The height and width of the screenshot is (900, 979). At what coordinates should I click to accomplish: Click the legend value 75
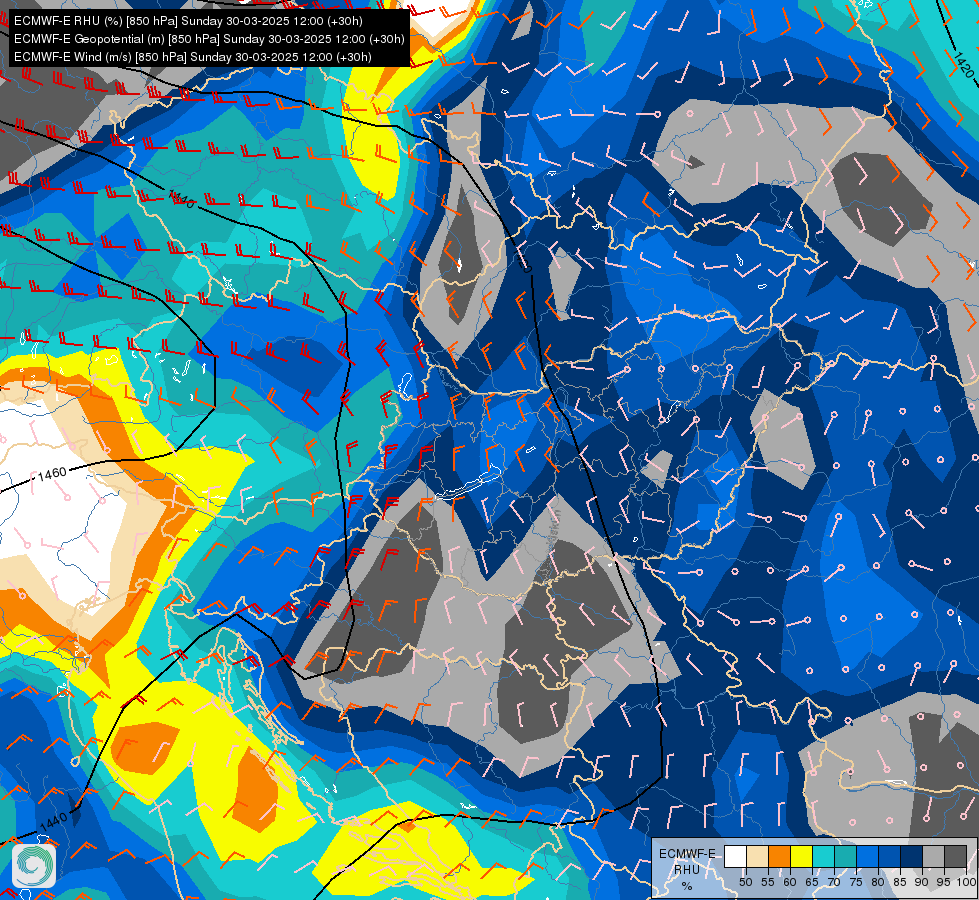pyautogui.click(x=856, y=882)
